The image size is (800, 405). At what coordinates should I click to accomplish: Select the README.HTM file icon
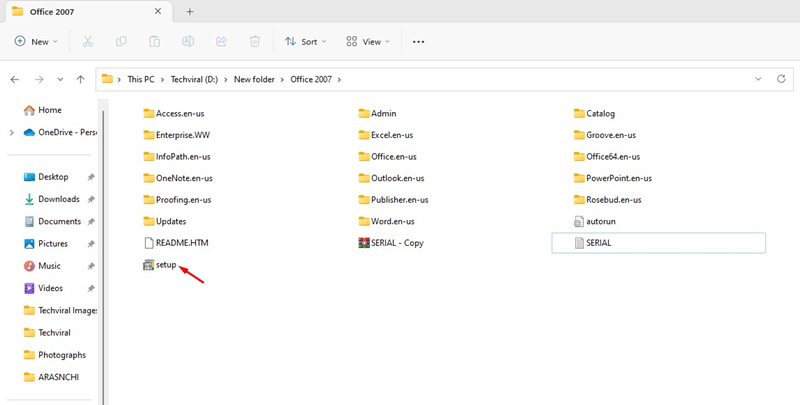point(148,243)
